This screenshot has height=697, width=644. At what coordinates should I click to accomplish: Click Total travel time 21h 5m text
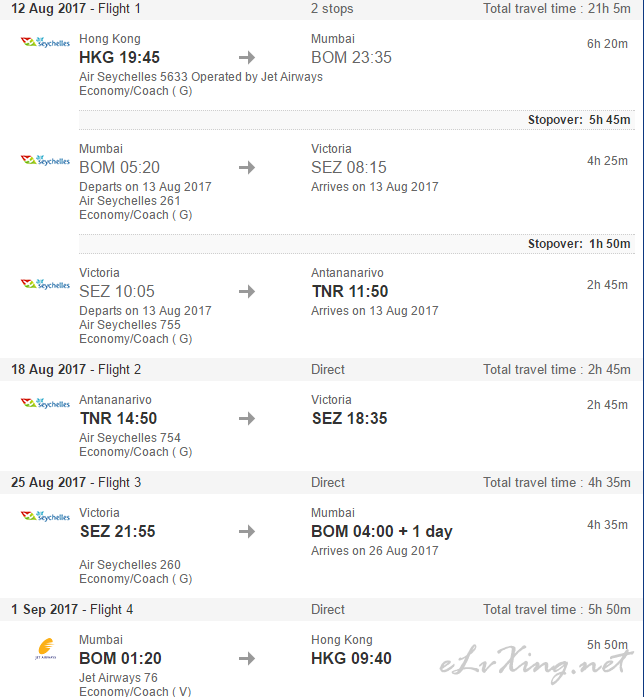pos(557,9)
